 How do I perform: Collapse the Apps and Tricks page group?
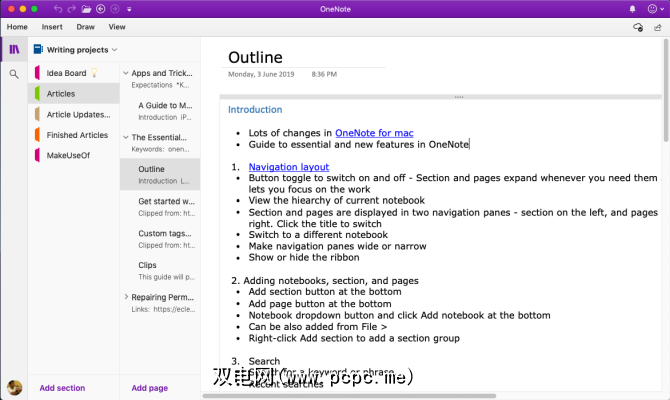125,73
